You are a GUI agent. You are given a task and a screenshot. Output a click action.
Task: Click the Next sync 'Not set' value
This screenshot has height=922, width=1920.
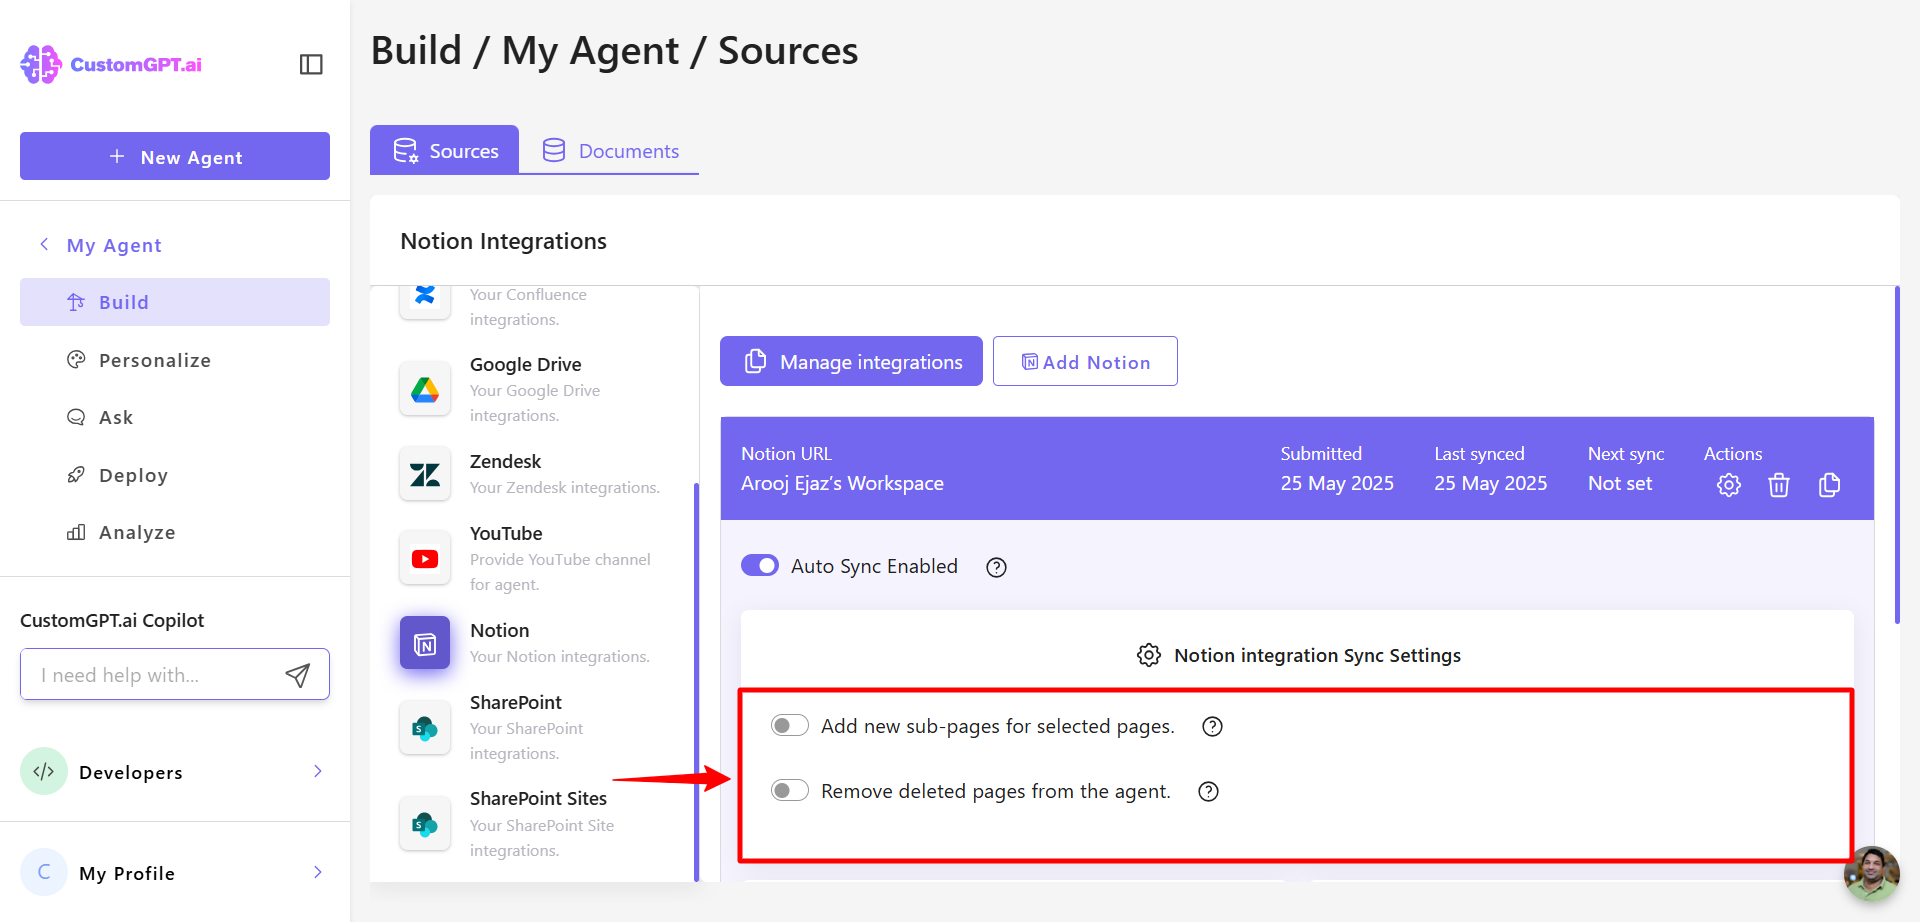point(1620,484)
